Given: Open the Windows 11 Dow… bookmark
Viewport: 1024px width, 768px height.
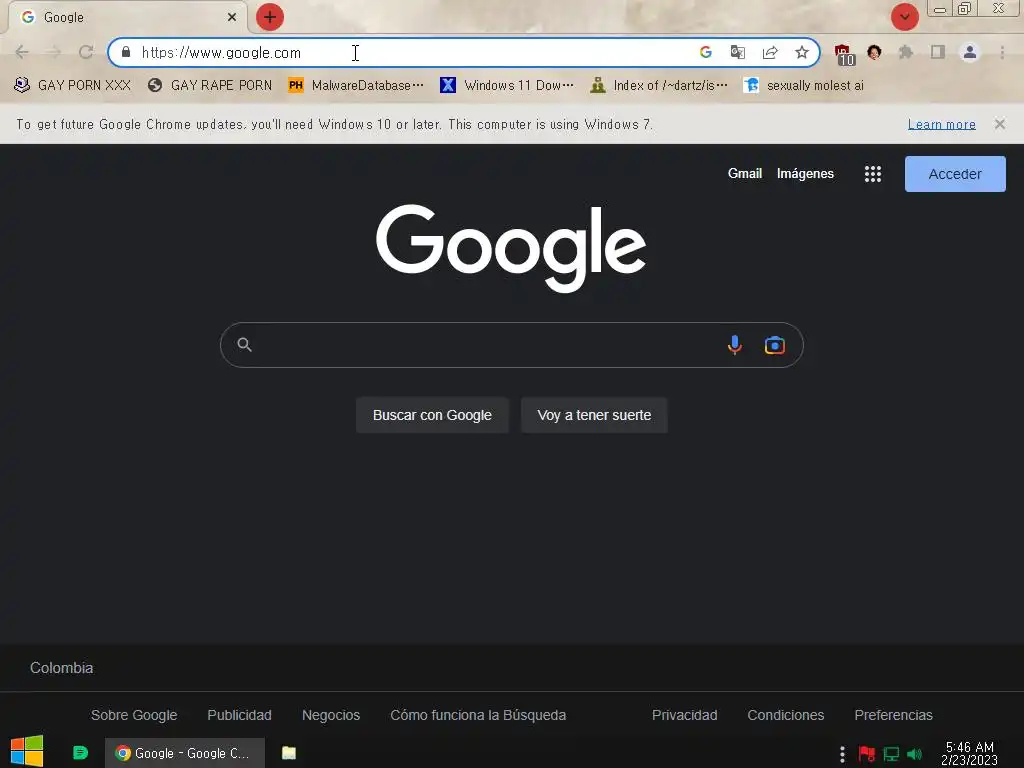Looking at the screenshot, I should (x=507, y=86).
